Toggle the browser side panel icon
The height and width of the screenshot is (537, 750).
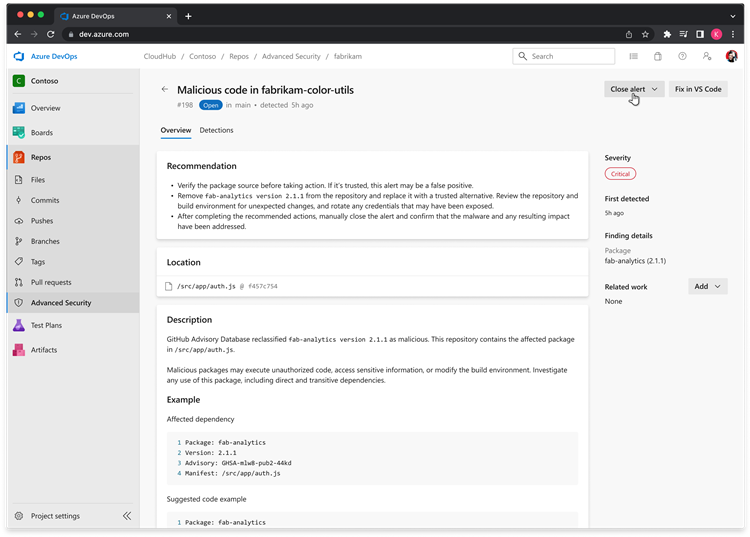pyautogui.click(x=700, y=34)
